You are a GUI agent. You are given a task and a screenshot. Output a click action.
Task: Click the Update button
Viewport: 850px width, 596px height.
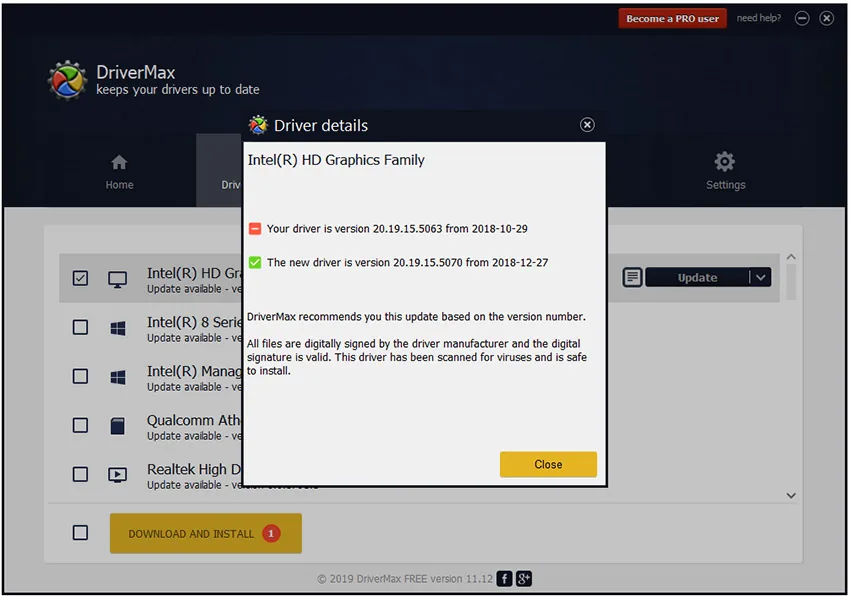coord(697,278)
